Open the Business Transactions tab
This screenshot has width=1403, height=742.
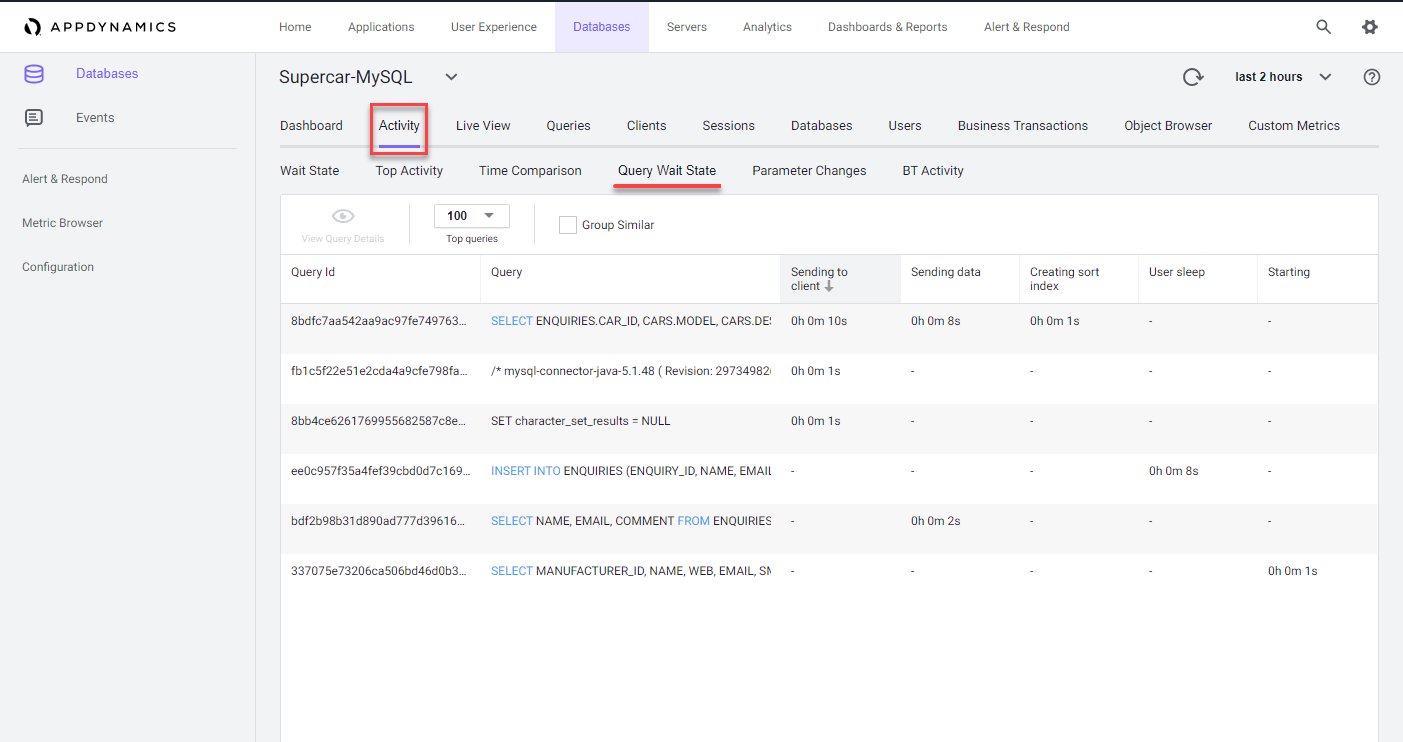click(x=1023, y=126)
